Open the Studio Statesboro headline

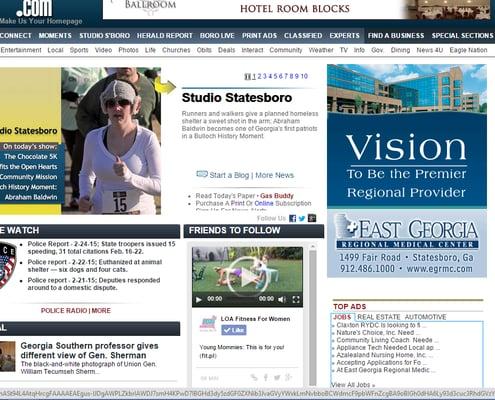point(237,98)
